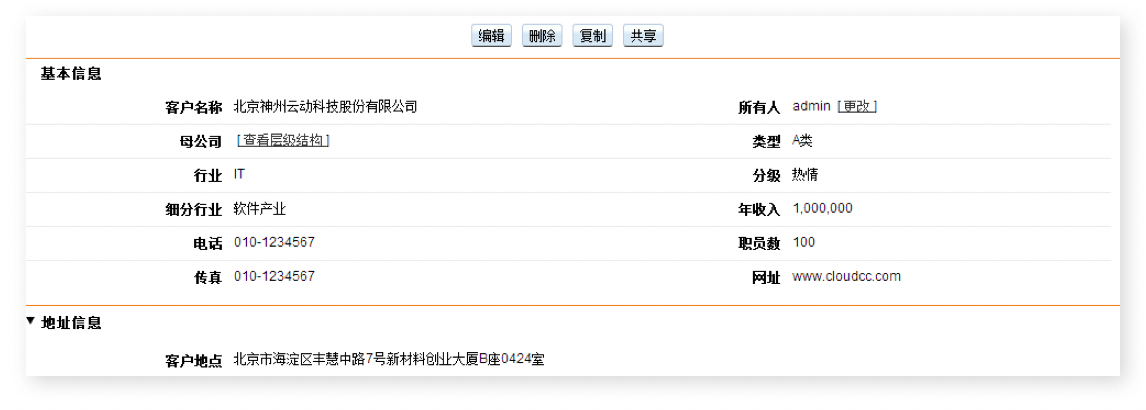Click the 细分行业 field label

(194, 210)
